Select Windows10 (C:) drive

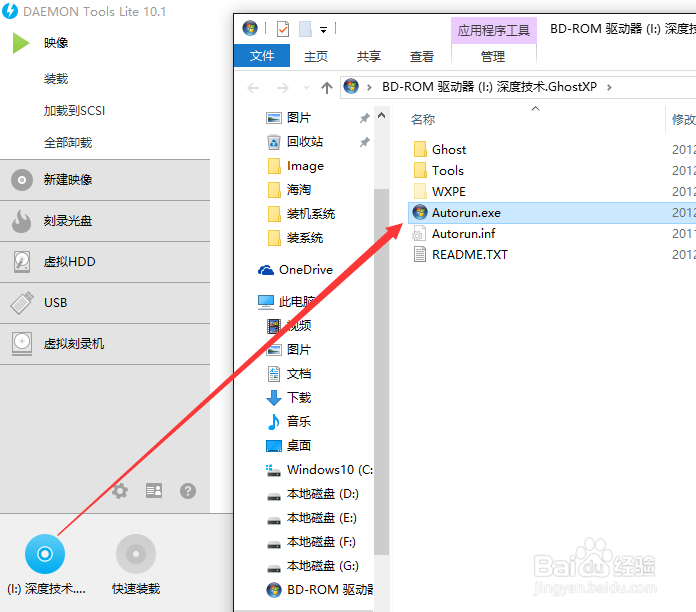click(319, 470)
